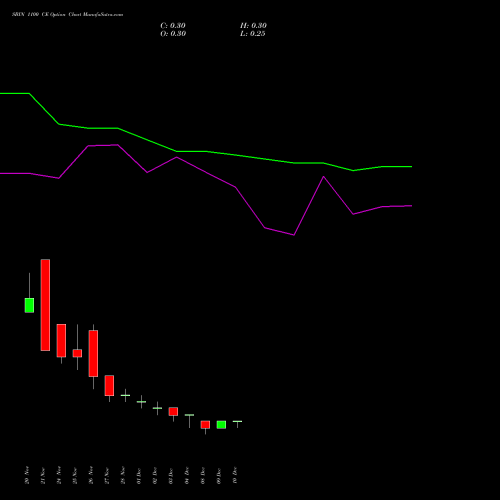Viewport: 500px width, 500px height.
Task: Click the green candle for 20 Nov
Action: pos(29,305)
